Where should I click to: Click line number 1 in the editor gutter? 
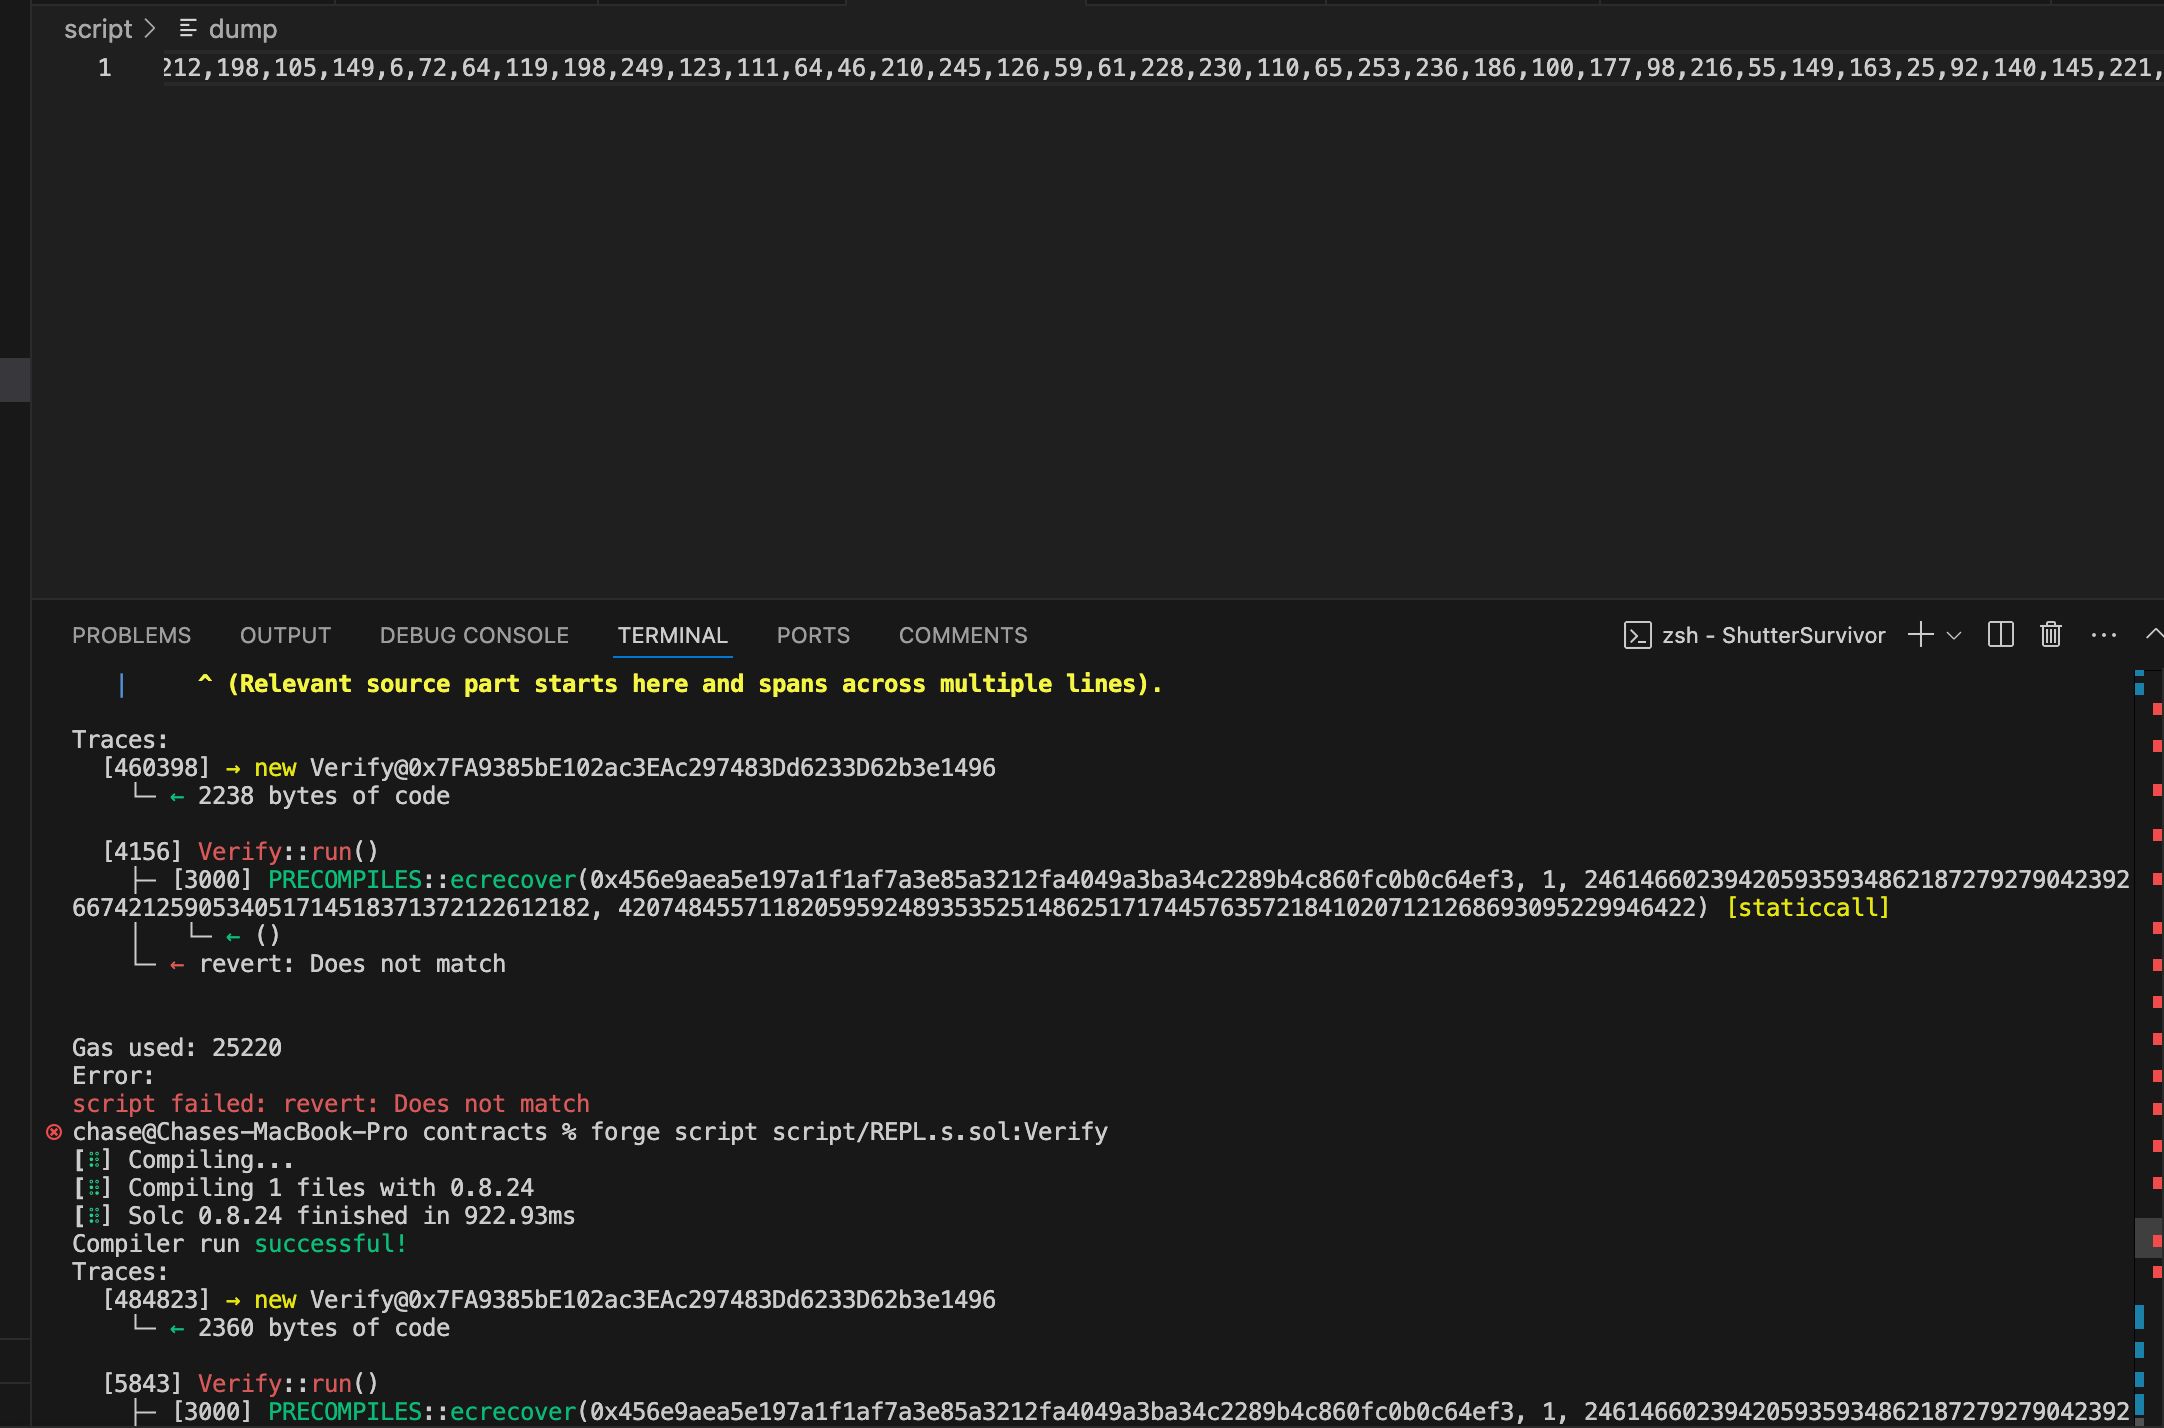pyautogui.click(x=104, y=68)
